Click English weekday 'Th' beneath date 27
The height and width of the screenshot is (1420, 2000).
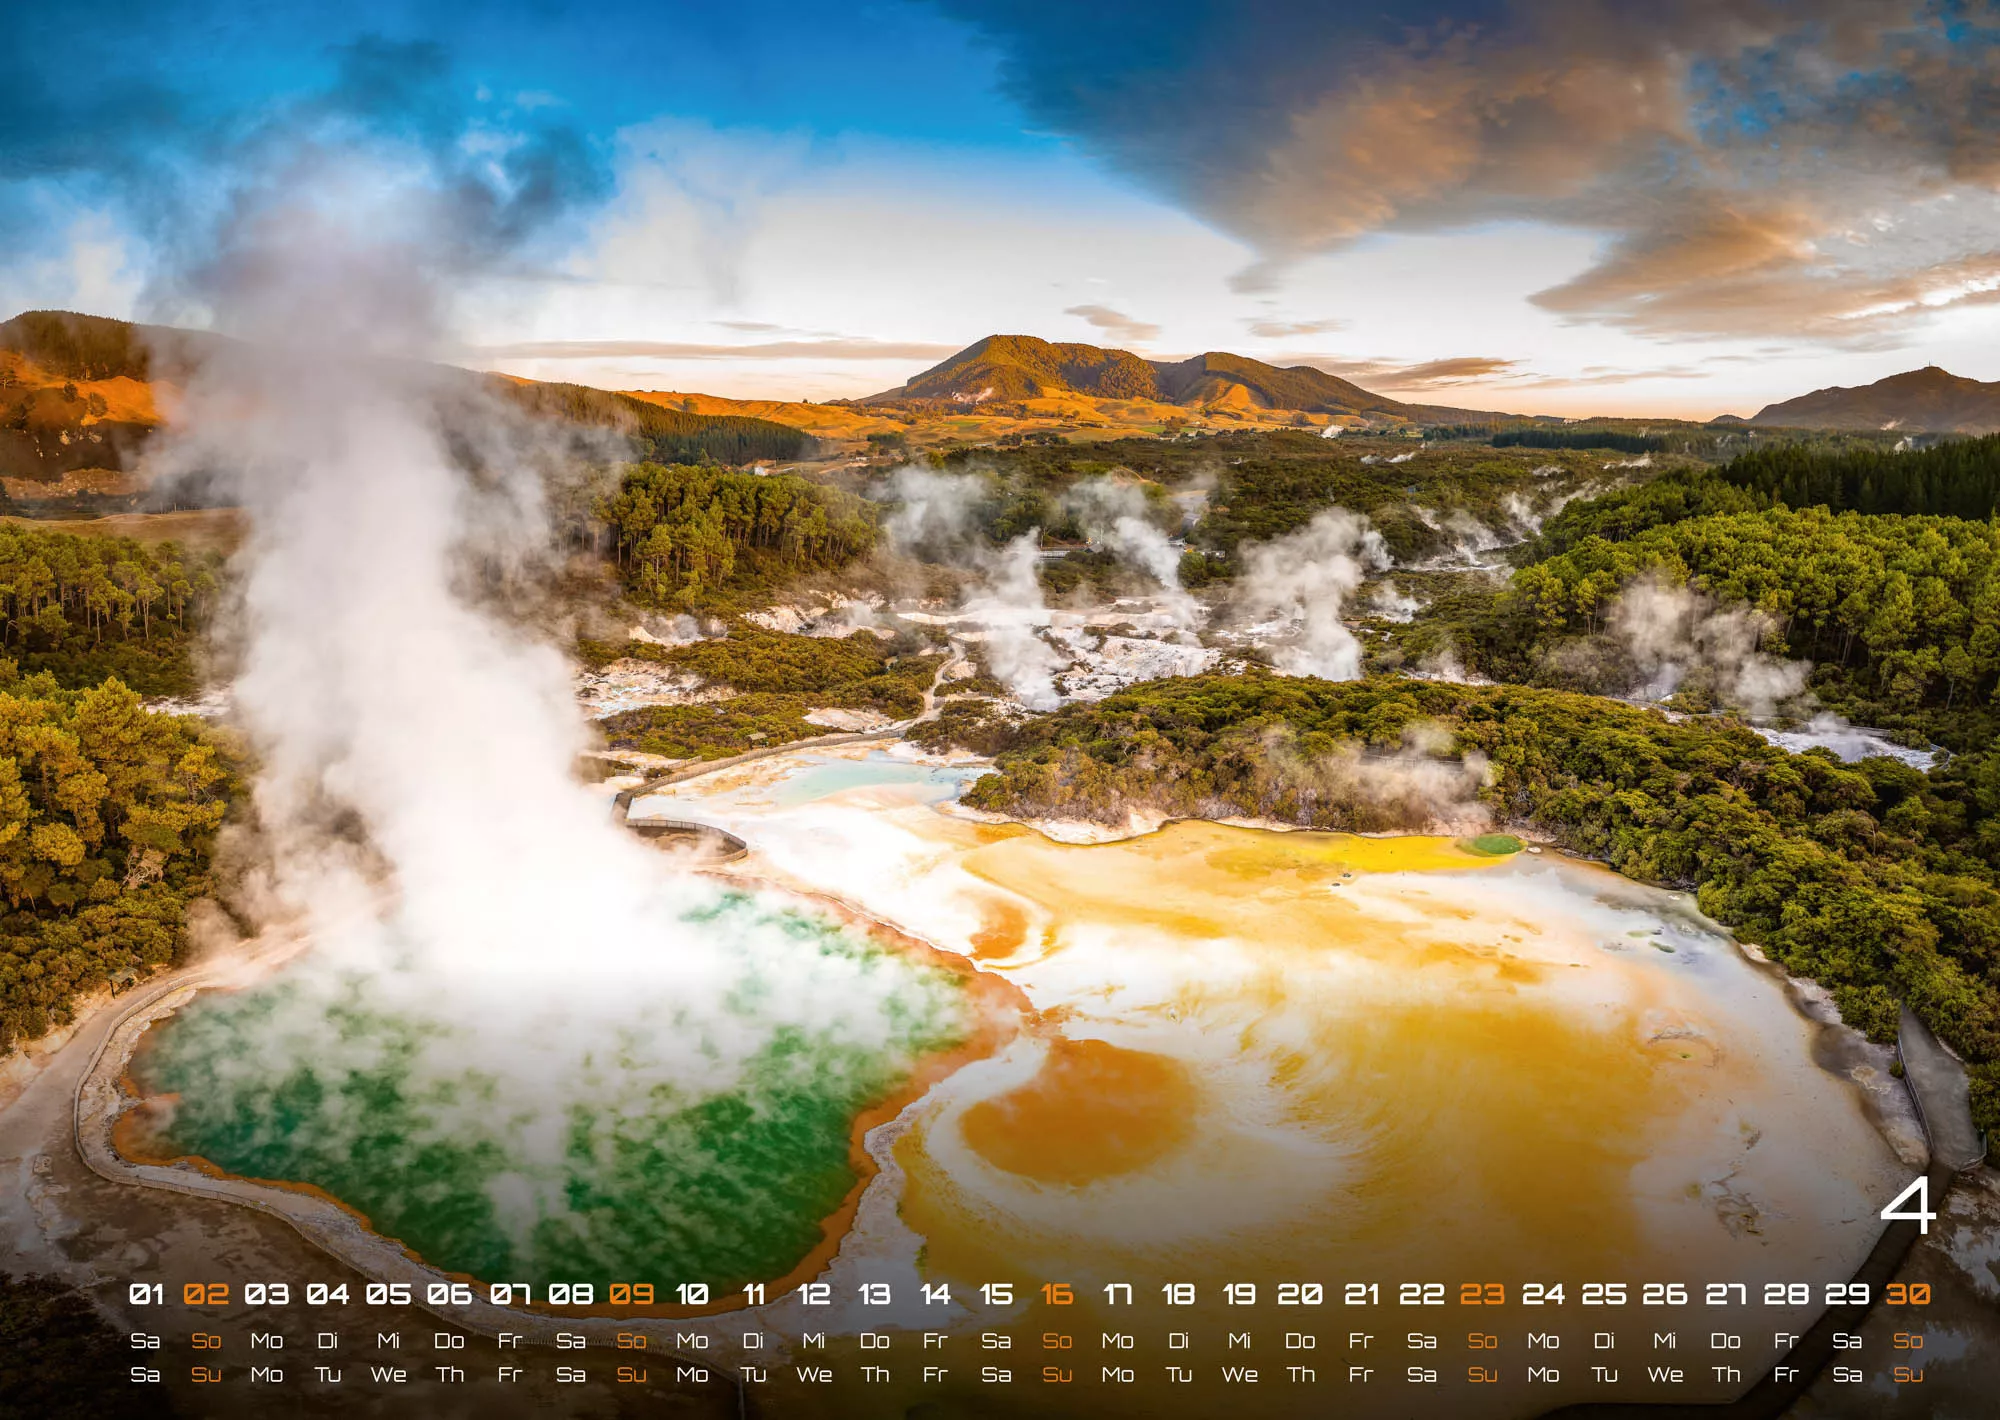click(1726, 1375)
